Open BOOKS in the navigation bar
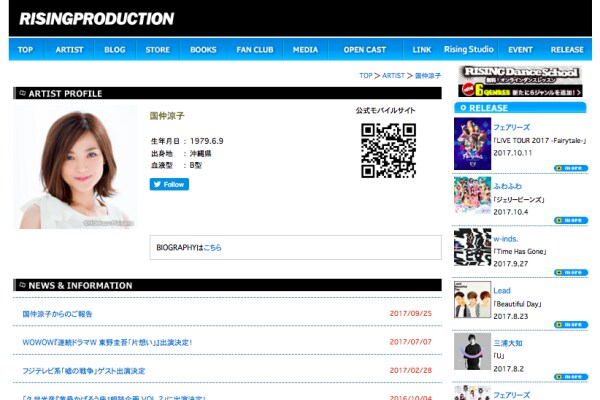 click(x=203, y=50)
